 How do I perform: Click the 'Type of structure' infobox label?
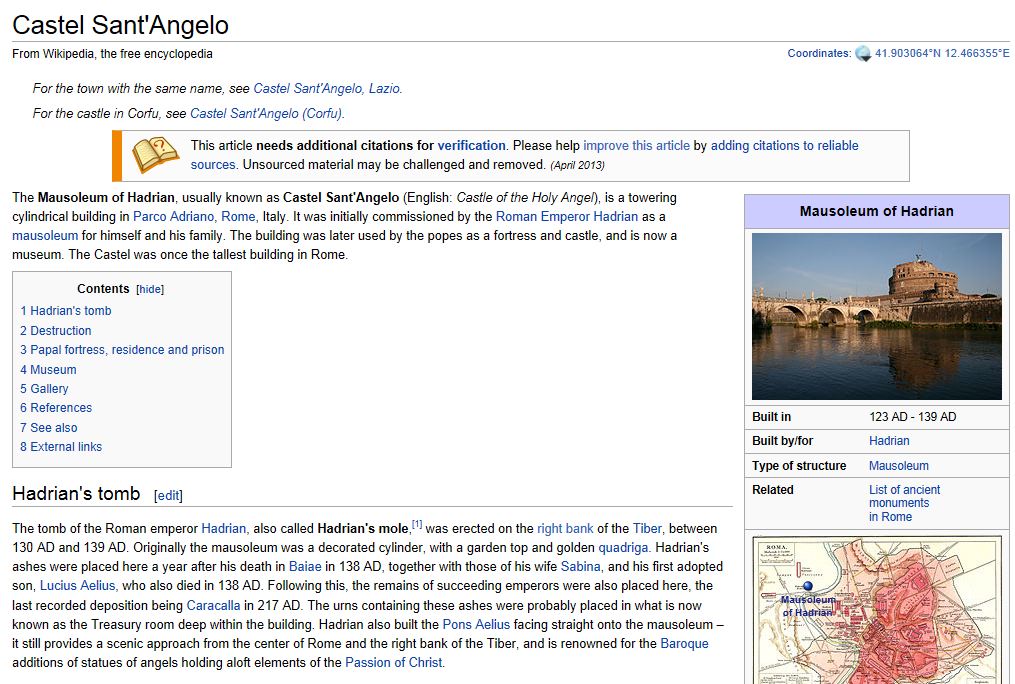(x=799, y=466)
